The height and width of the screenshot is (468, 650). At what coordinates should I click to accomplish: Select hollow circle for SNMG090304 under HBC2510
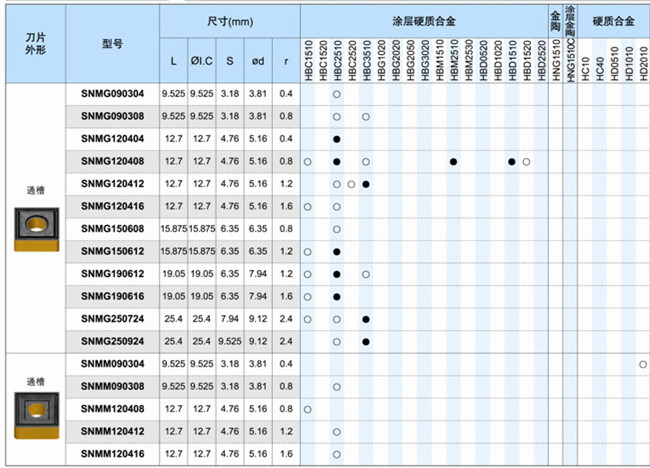click(x=337, y=94)
